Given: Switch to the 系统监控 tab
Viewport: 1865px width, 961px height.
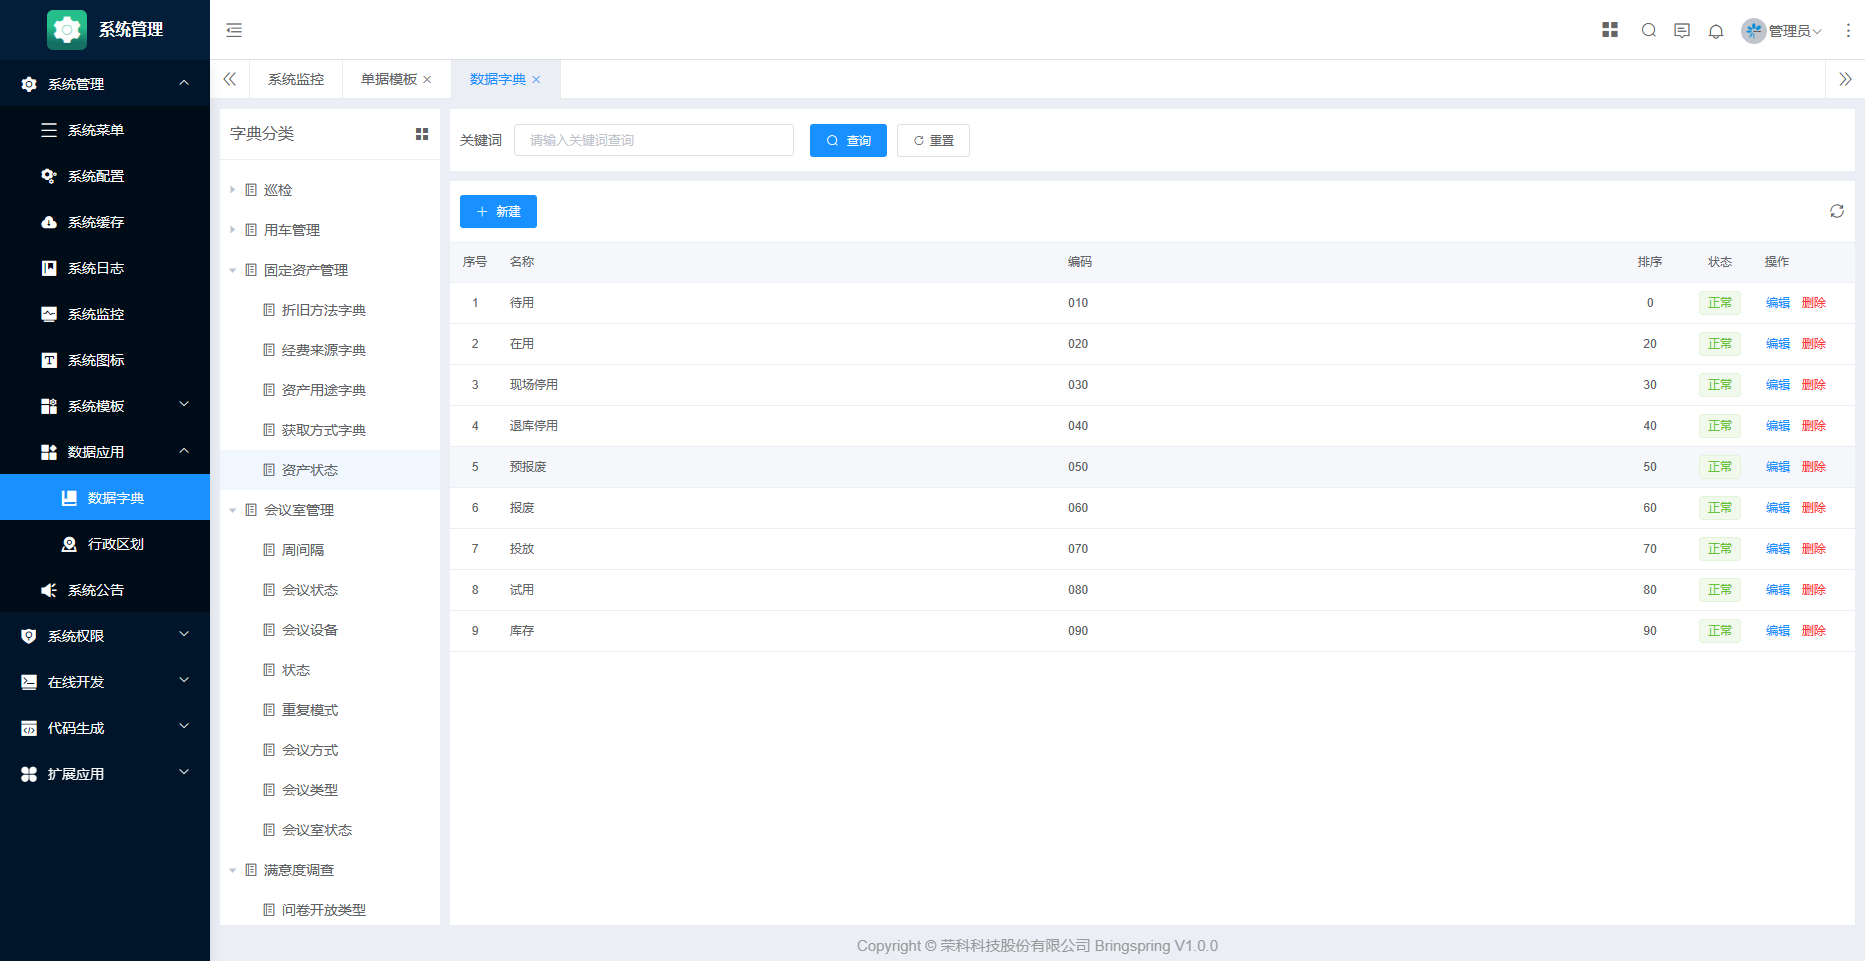Looking at the screenshot, I should click(296, 79).
